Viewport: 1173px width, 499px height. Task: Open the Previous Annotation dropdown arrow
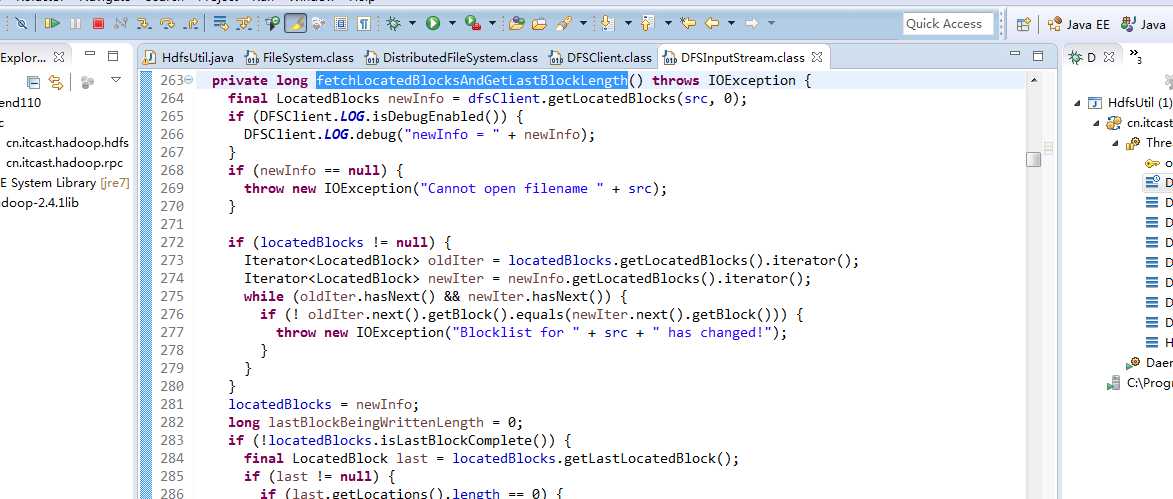668,23
